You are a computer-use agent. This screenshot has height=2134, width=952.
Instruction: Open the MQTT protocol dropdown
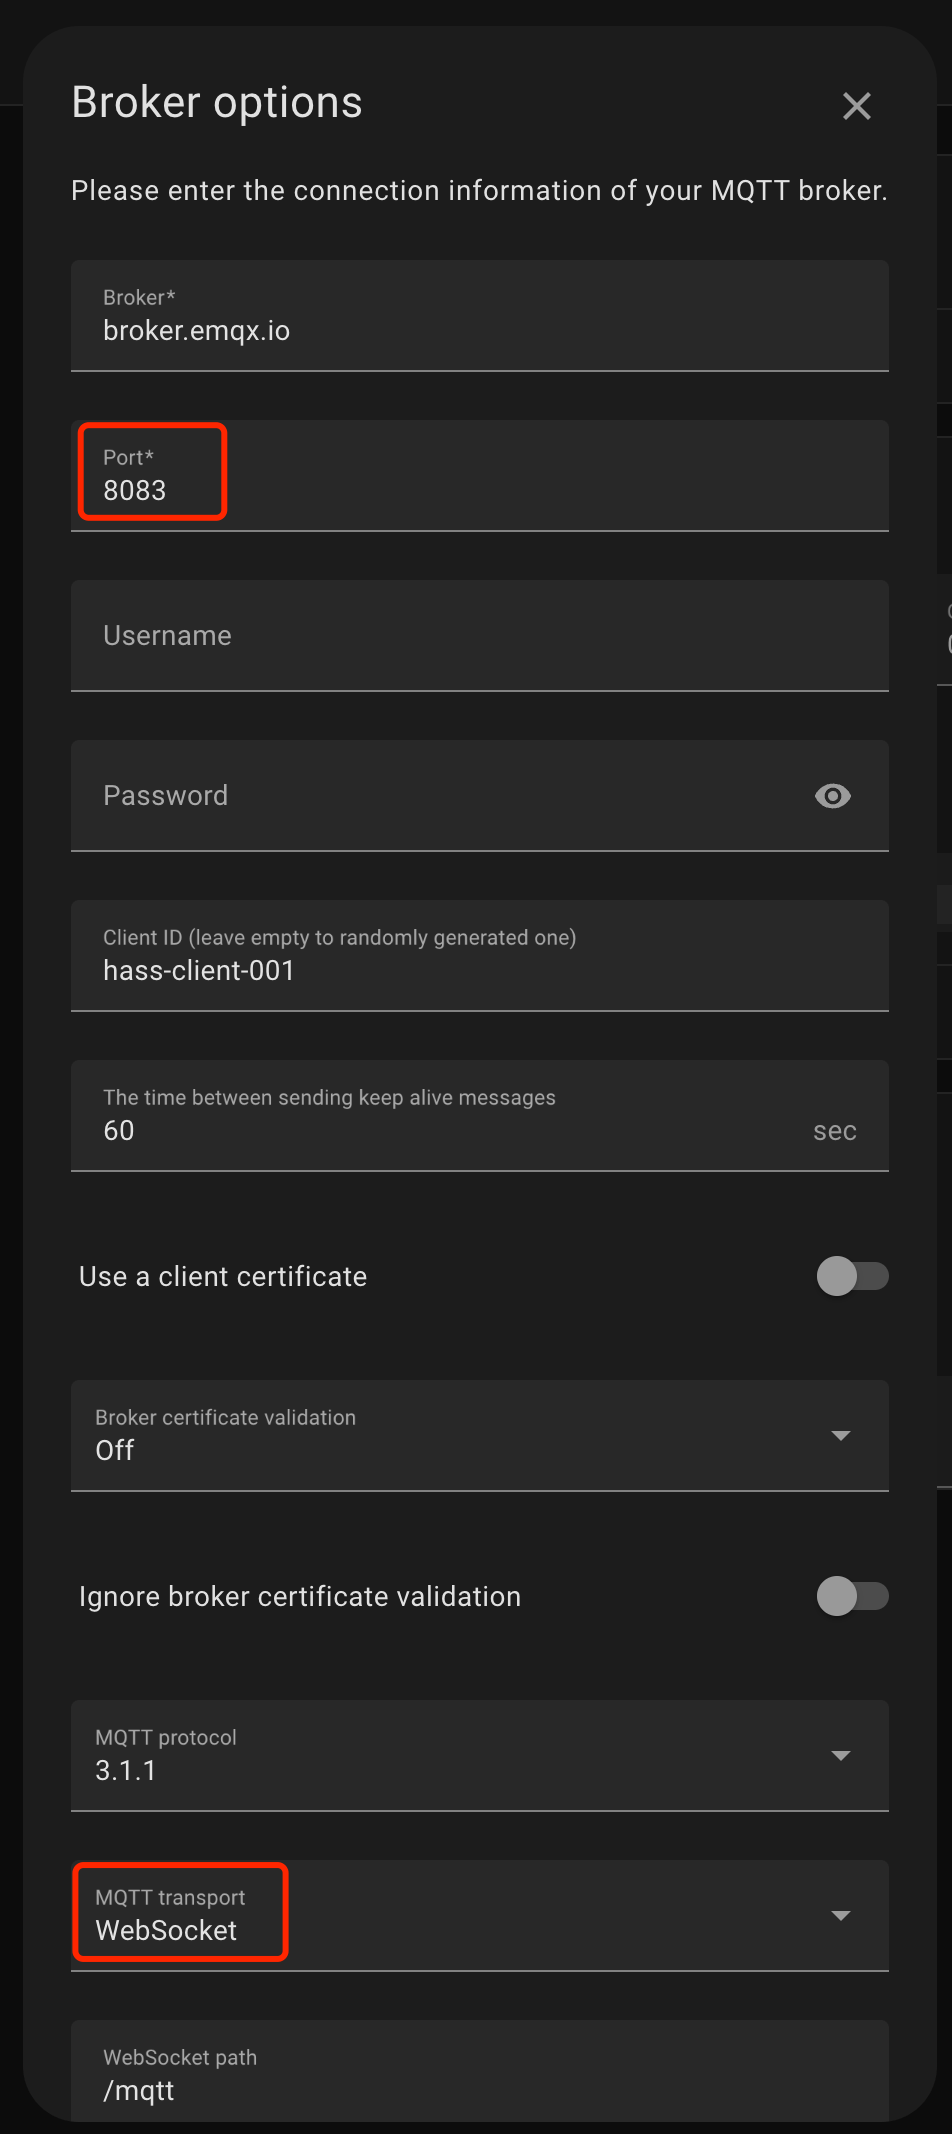click(841, 1755)
